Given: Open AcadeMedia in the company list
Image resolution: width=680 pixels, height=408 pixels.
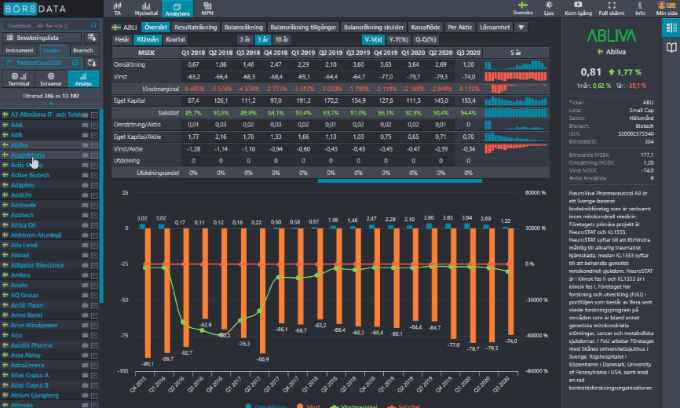Looking at the screenshot, I should coord(27,155).
